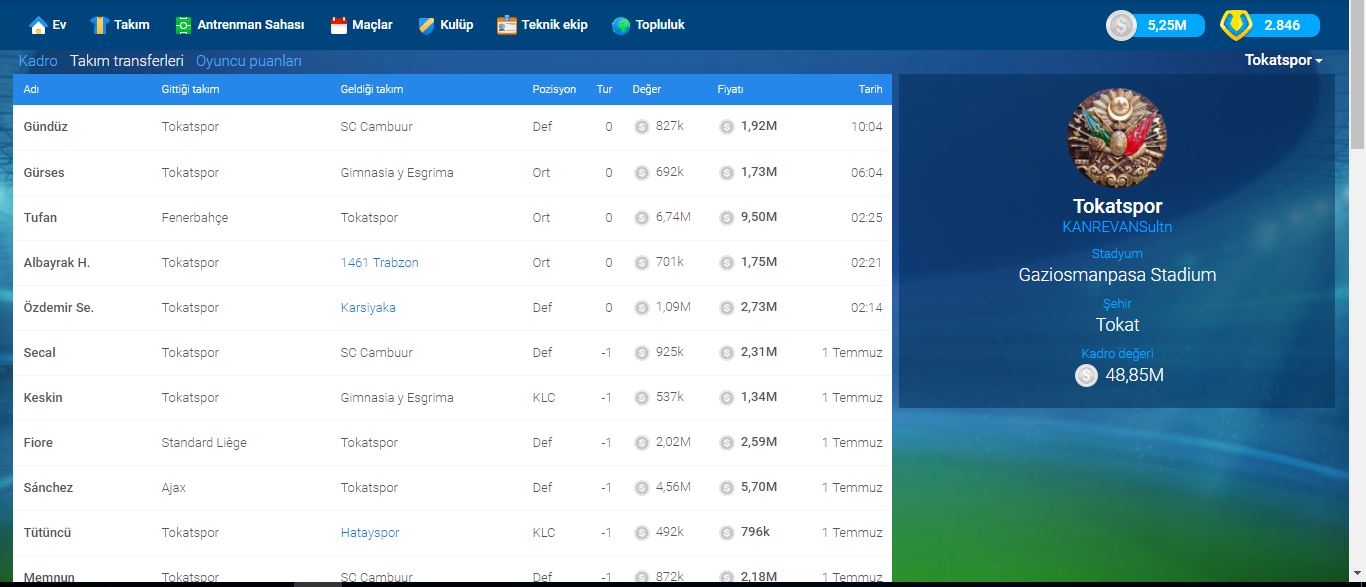Image resolution: width=1366 pixels, height=587 pixels.
Task: Click the shield icon beside Kulüp
Action: tap(426, 25)
